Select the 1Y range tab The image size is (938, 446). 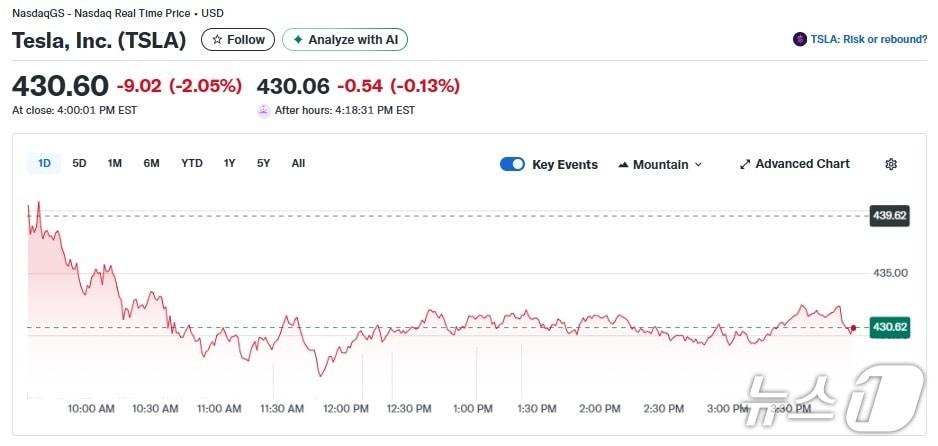230,163
